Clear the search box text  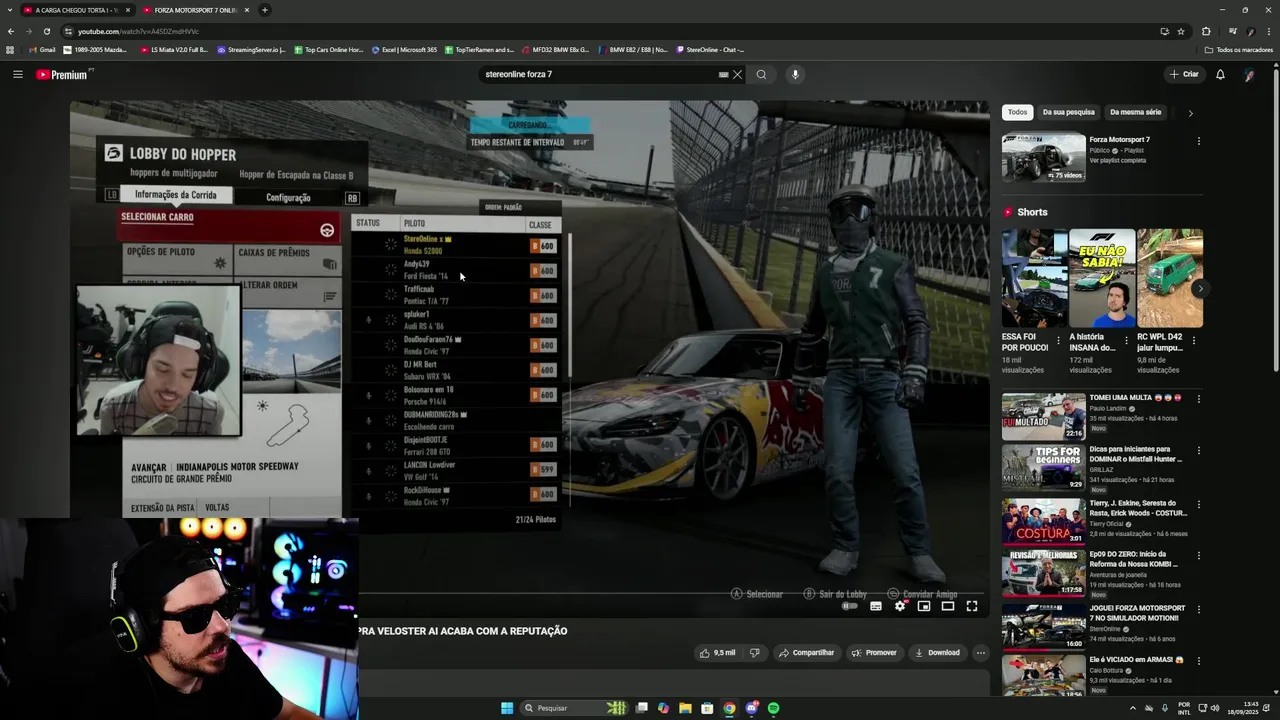click(x=738, y=74)
